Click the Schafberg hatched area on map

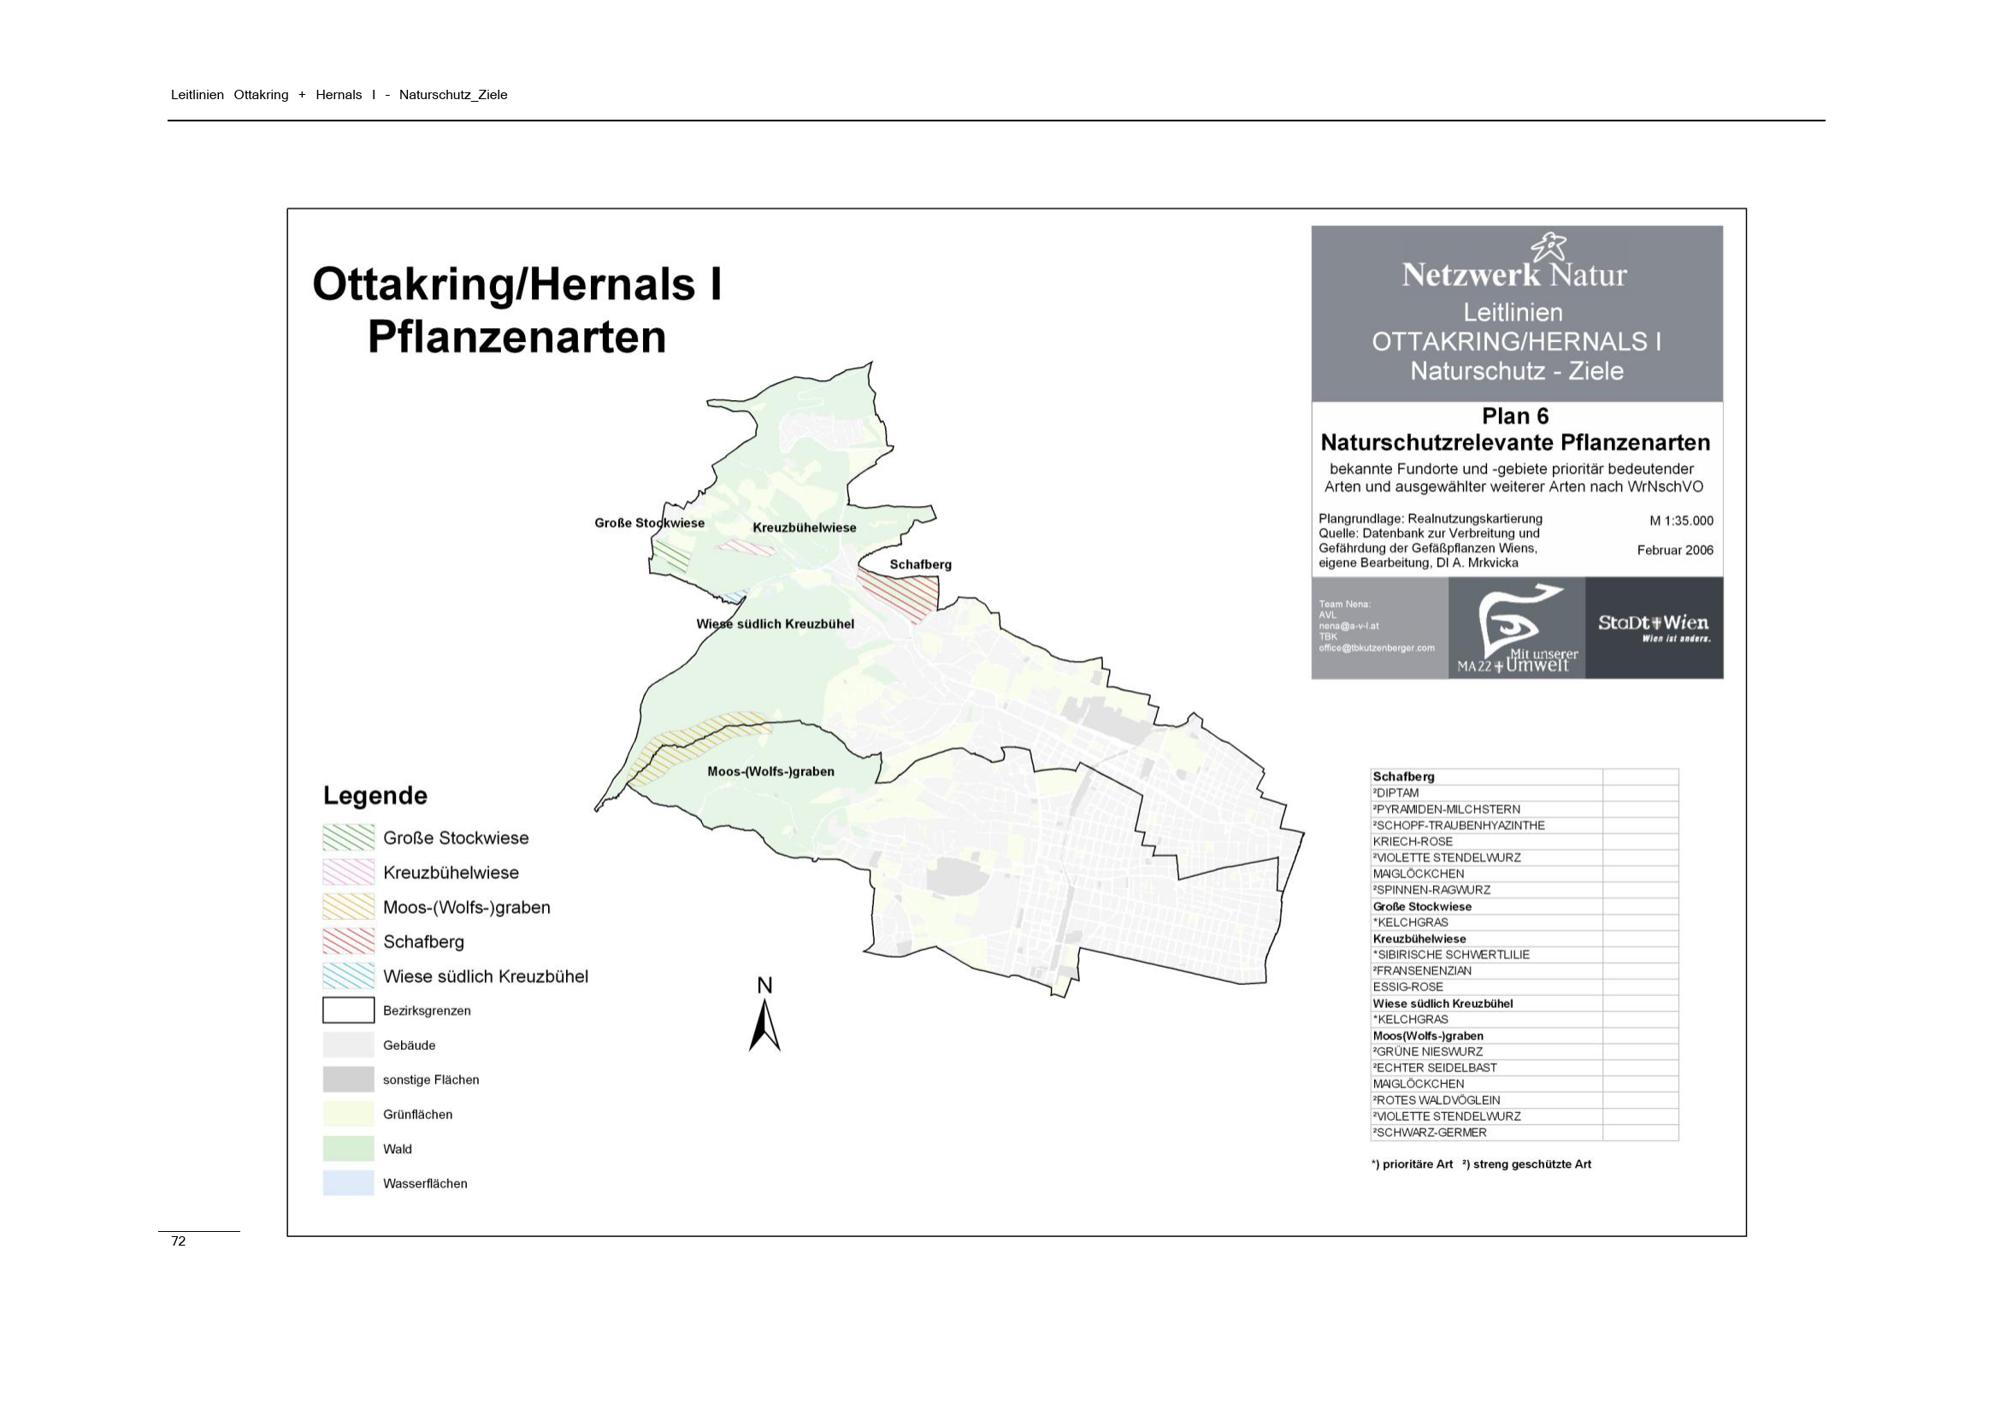[x=903, y=593]
